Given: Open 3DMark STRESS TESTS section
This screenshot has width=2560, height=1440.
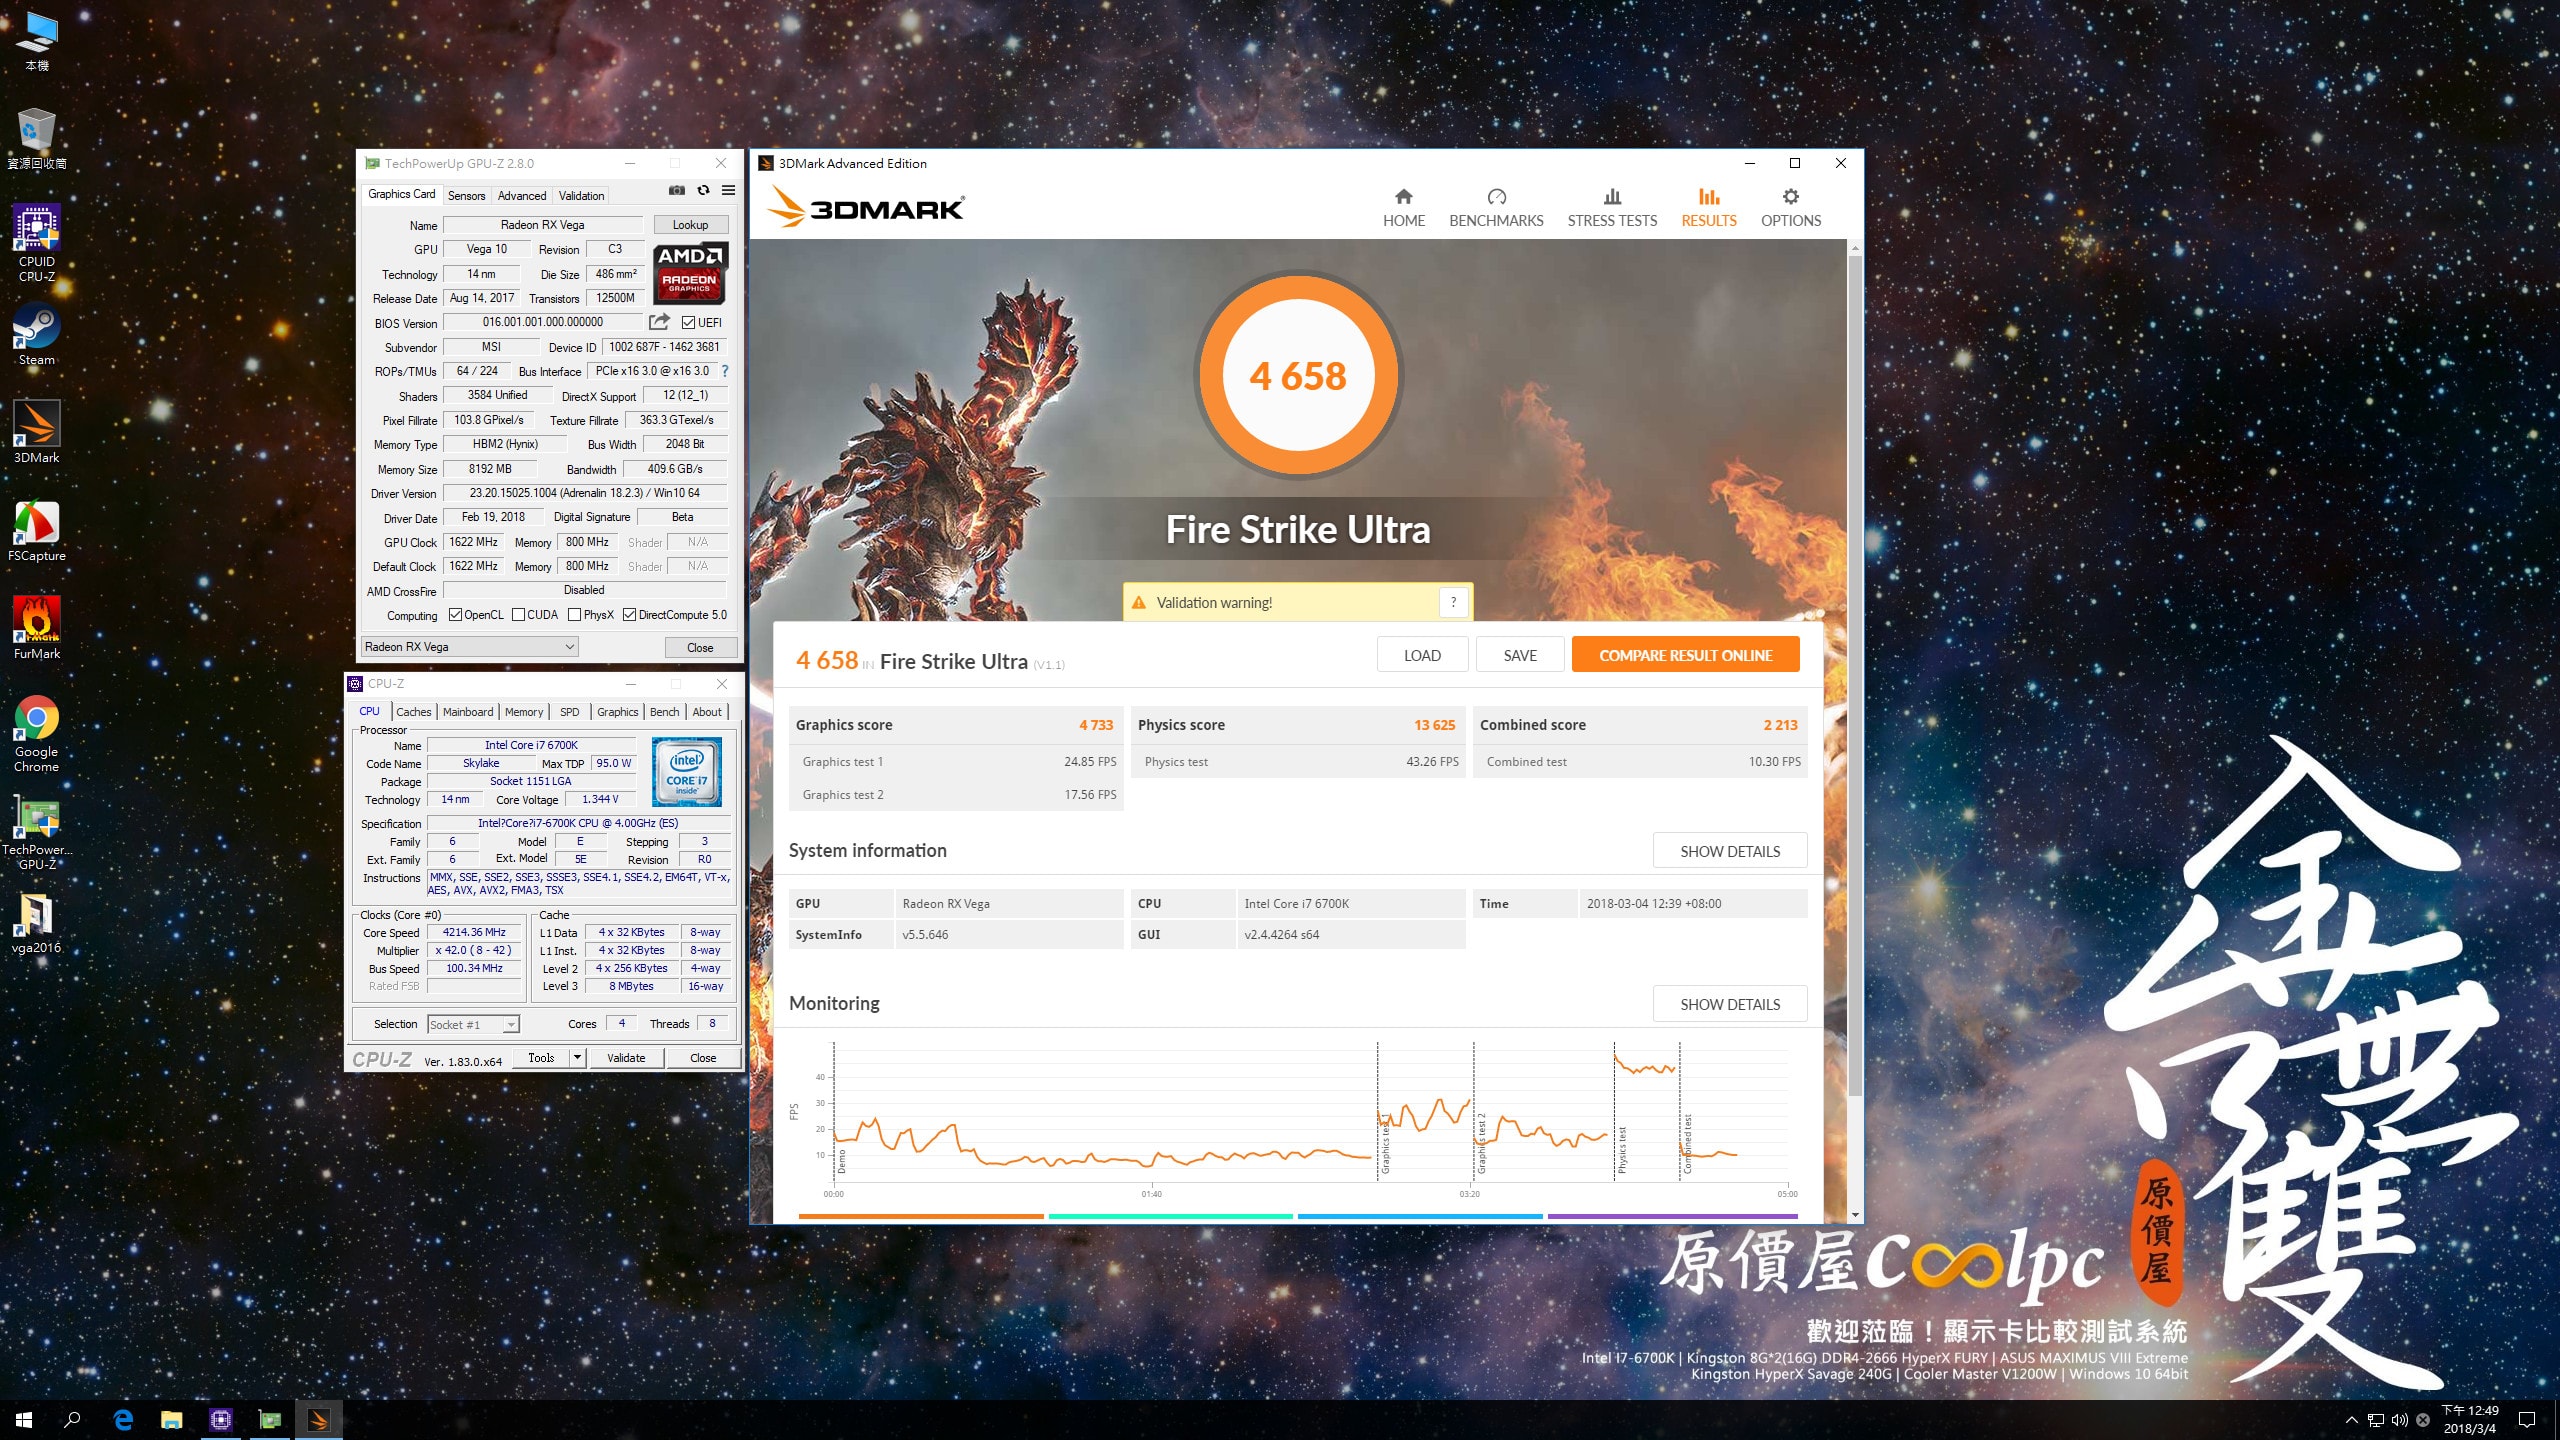Looking at the screenshot, I should point(1612,207).
